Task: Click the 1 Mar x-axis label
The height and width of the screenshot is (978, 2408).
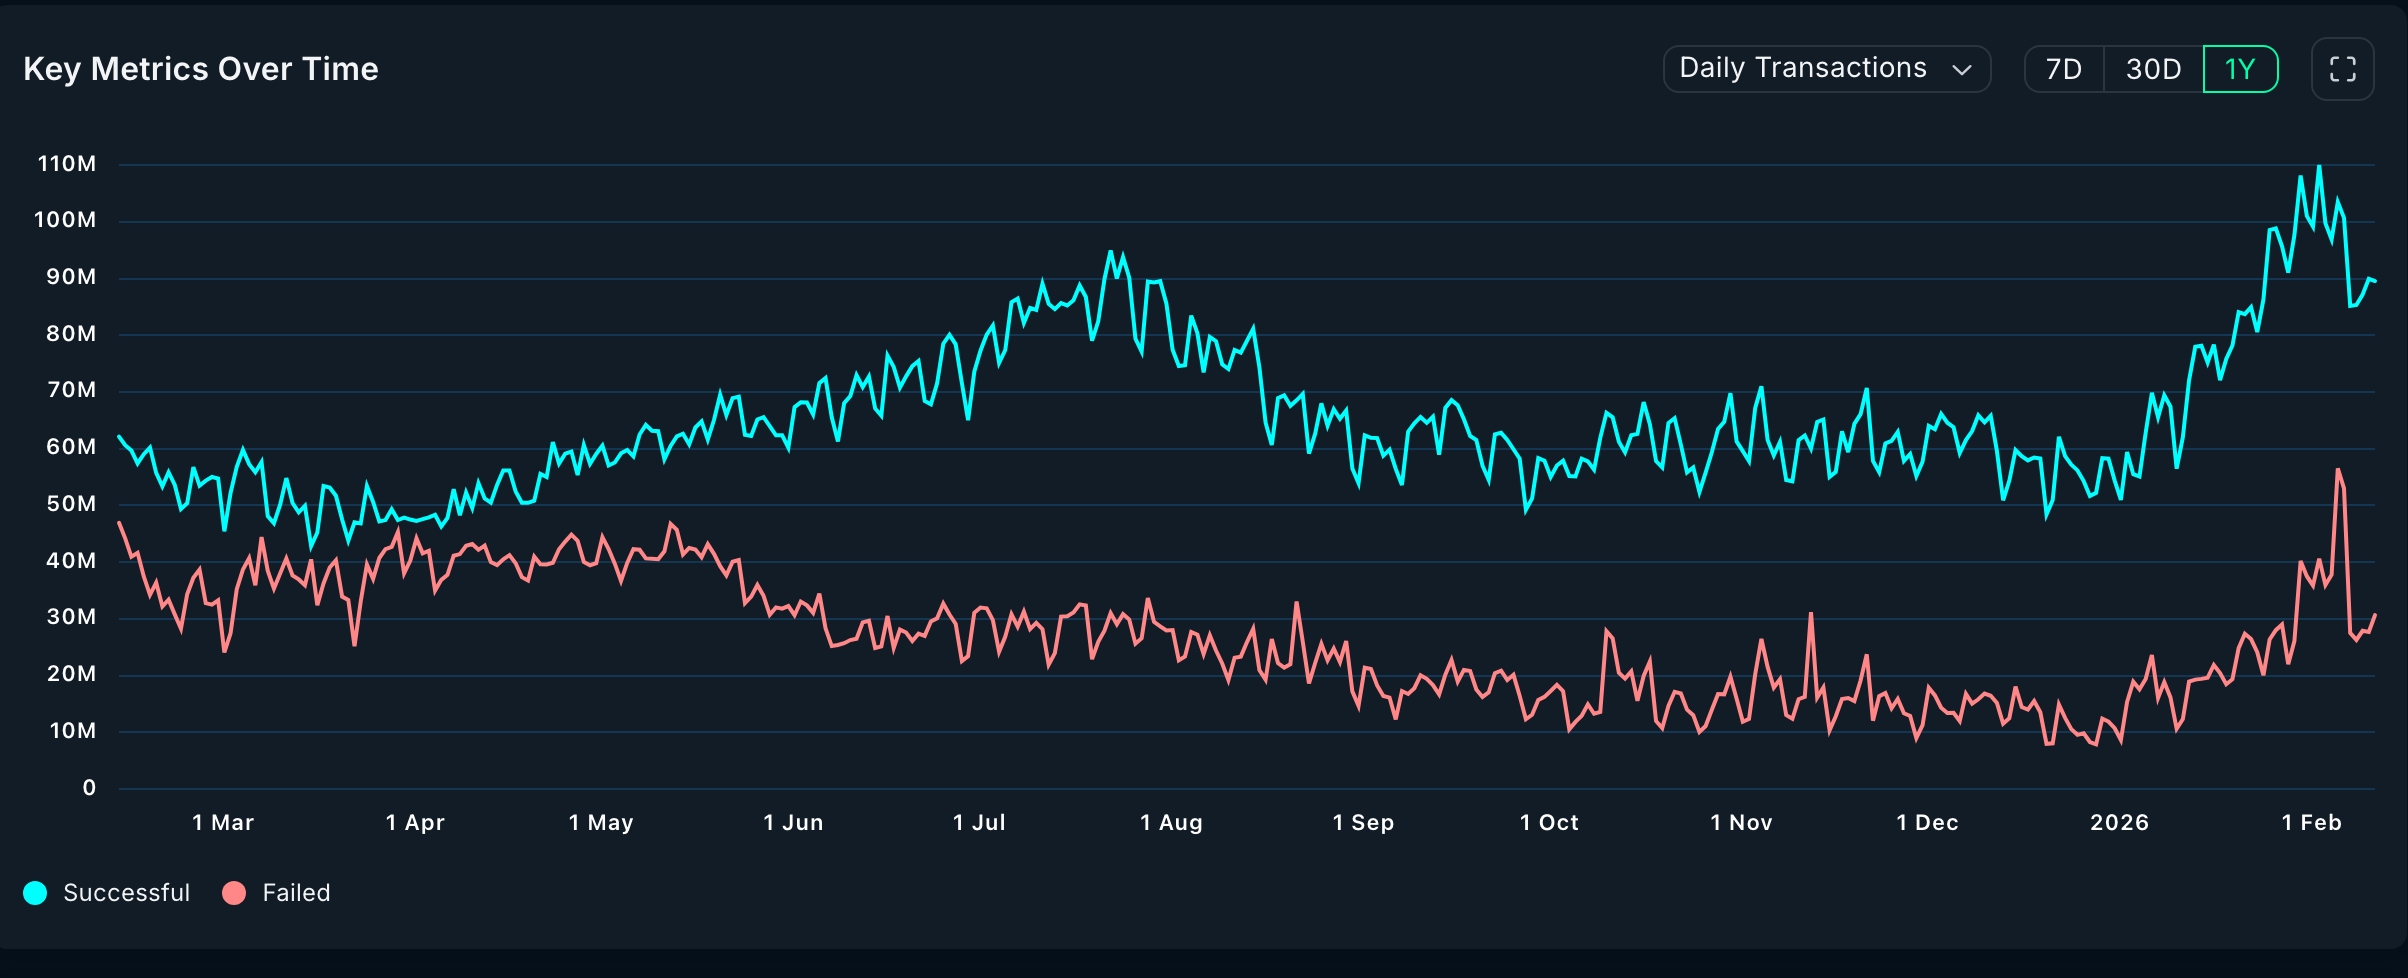Action: click(x=223, y=822)
